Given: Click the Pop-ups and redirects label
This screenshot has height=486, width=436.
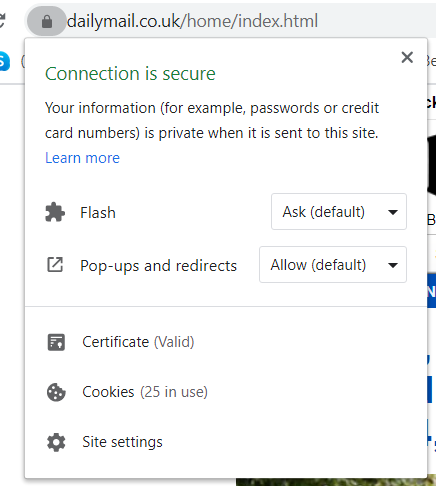Looking at the screenshot, I should [159, 266].
